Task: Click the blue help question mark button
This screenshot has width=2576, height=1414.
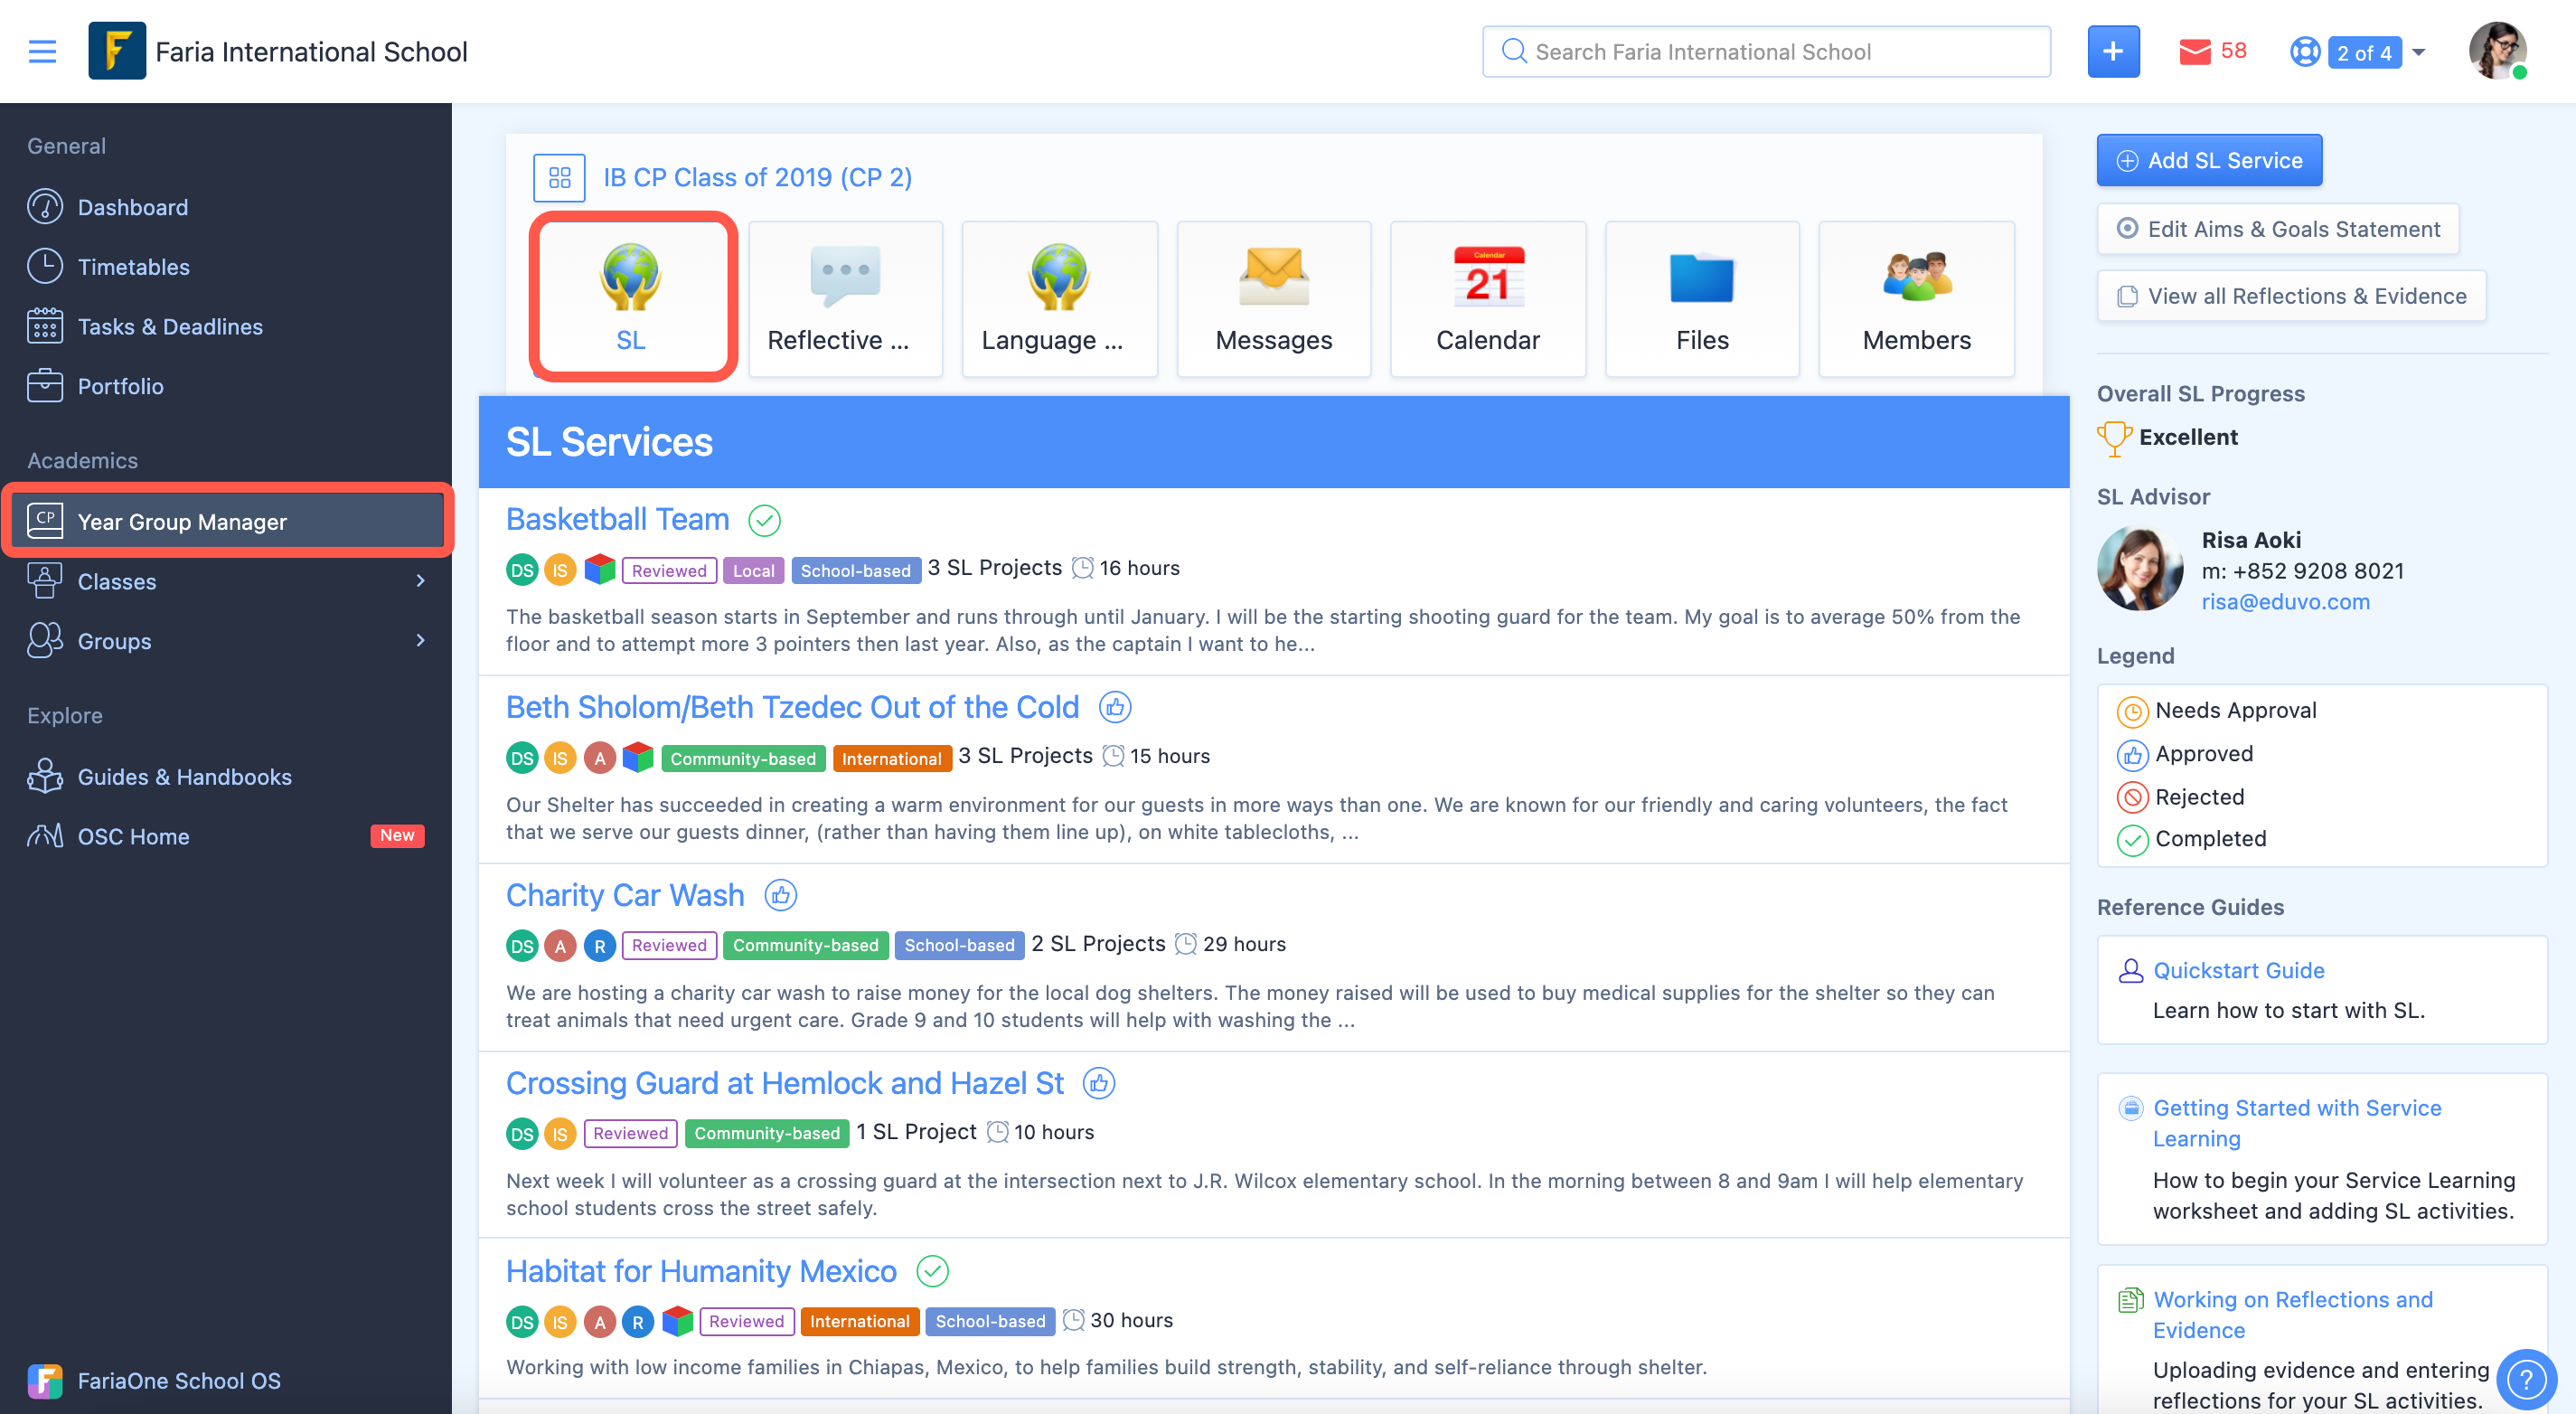Action: tap(2526, 1379)
